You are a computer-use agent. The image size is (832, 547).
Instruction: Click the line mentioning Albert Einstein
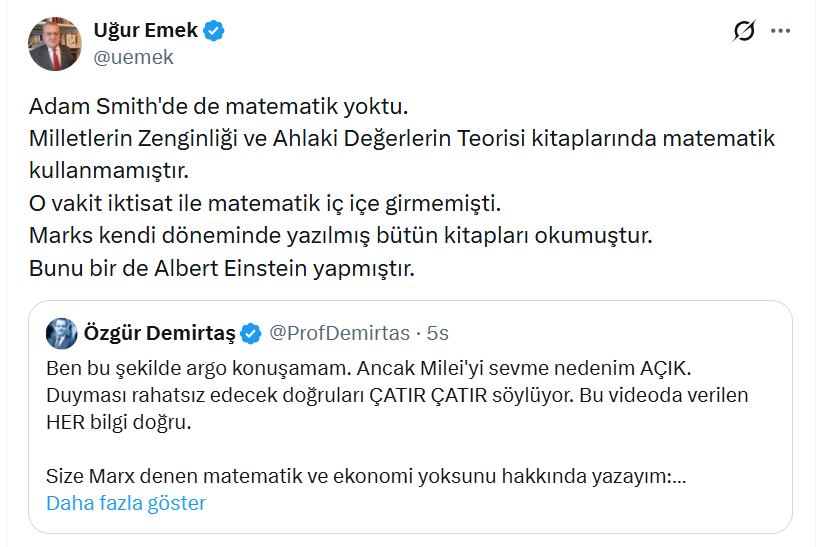221,269
